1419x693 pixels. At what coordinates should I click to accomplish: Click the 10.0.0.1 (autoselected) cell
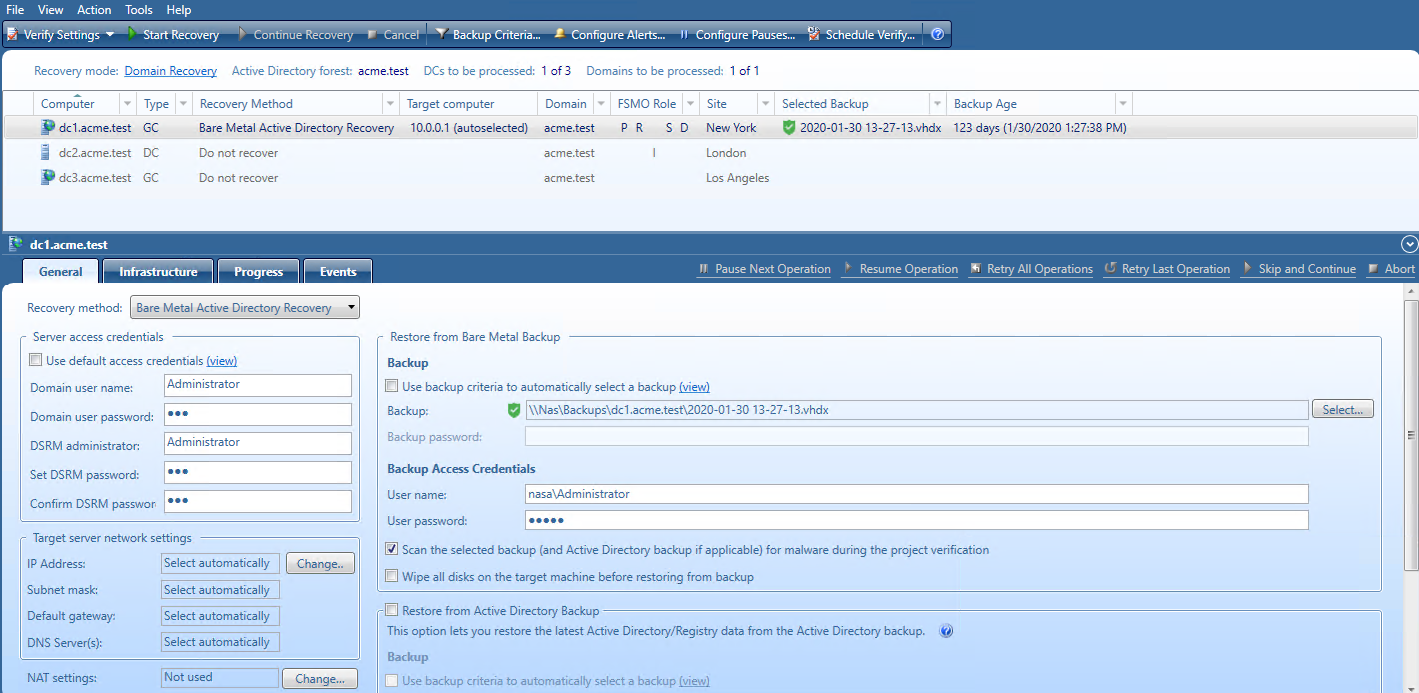point(469,128)
